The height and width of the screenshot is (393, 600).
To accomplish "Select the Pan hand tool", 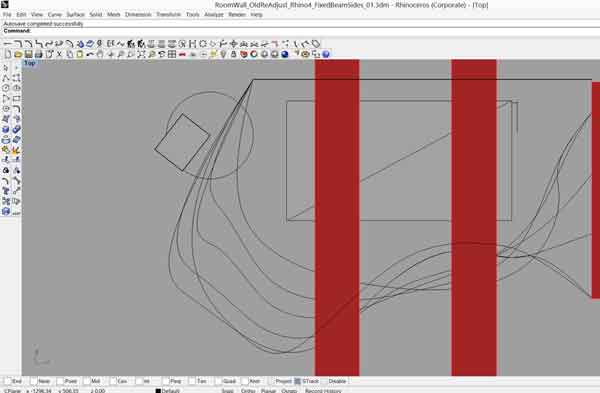I will coord(100,54).
